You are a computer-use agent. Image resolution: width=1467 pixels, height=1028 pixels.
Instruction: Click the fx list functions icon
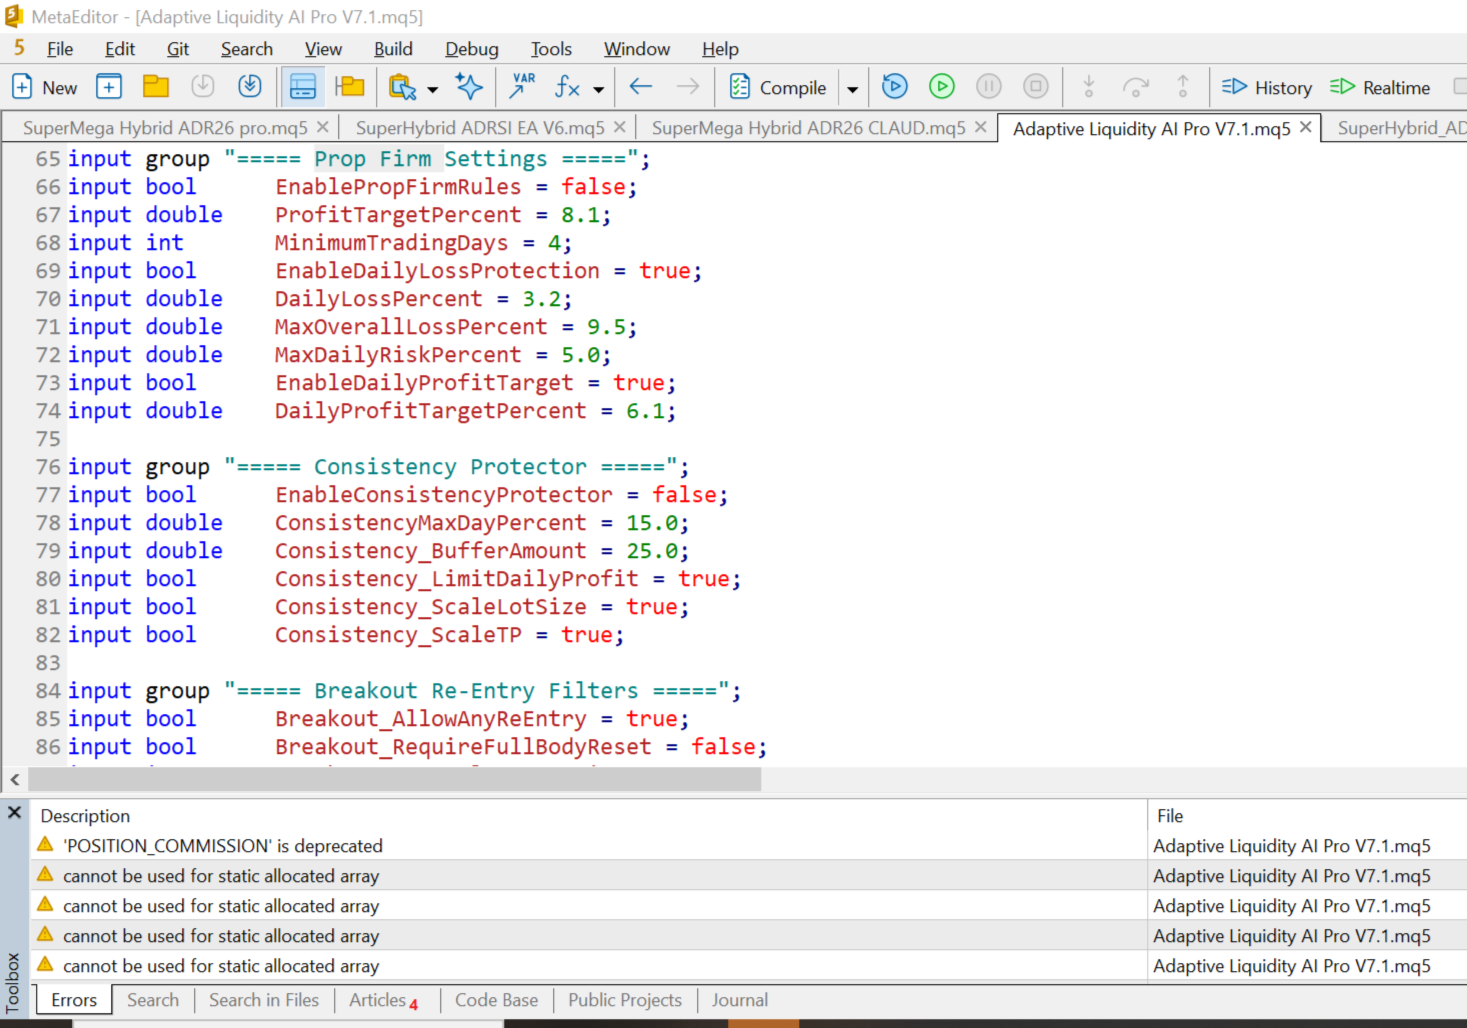tap(567, 87)
